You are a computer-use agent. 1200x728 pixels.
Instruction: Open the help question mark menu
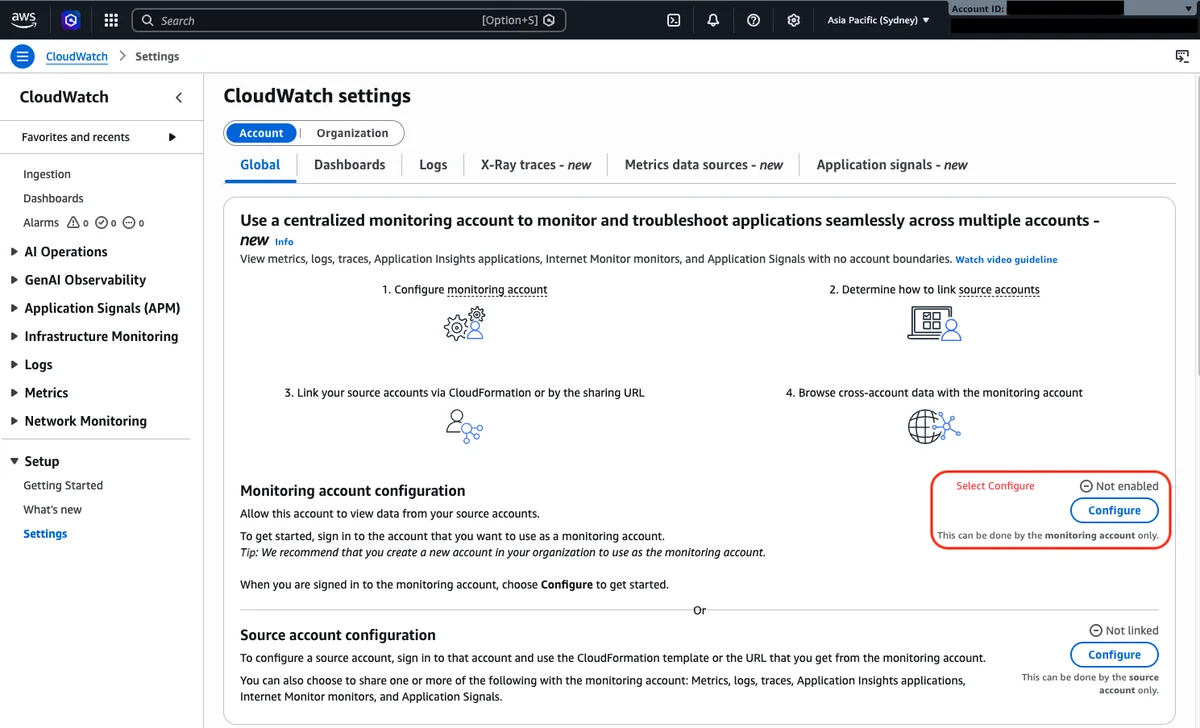(753, 20)
